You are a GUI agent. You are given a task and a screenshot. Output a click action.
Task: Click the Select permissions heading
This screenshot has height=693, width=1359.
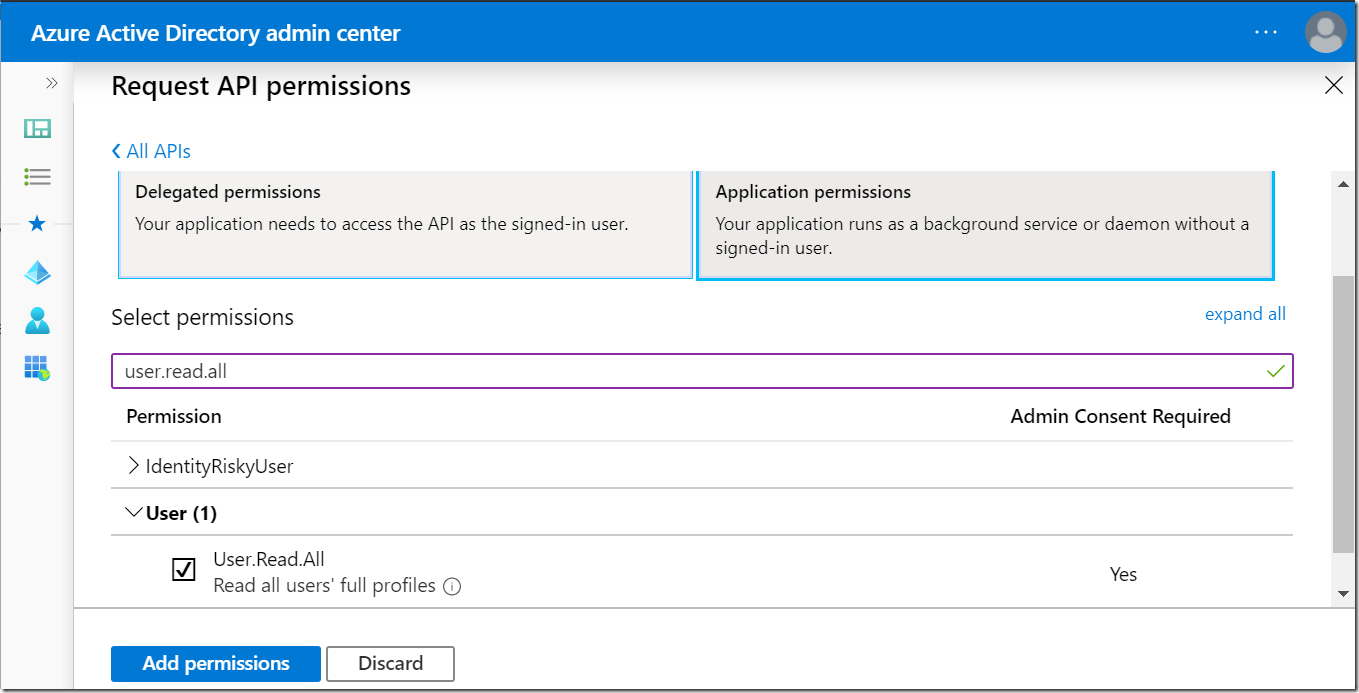click(203, 318)
